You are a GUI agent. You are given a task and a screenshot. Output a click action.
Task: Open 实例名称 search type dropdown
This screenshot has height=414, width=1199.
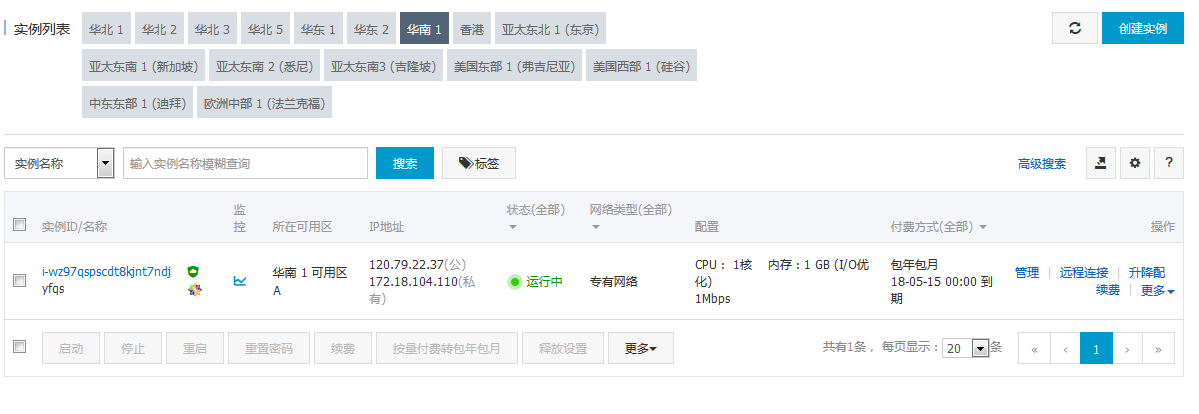[x=60, y=163]
